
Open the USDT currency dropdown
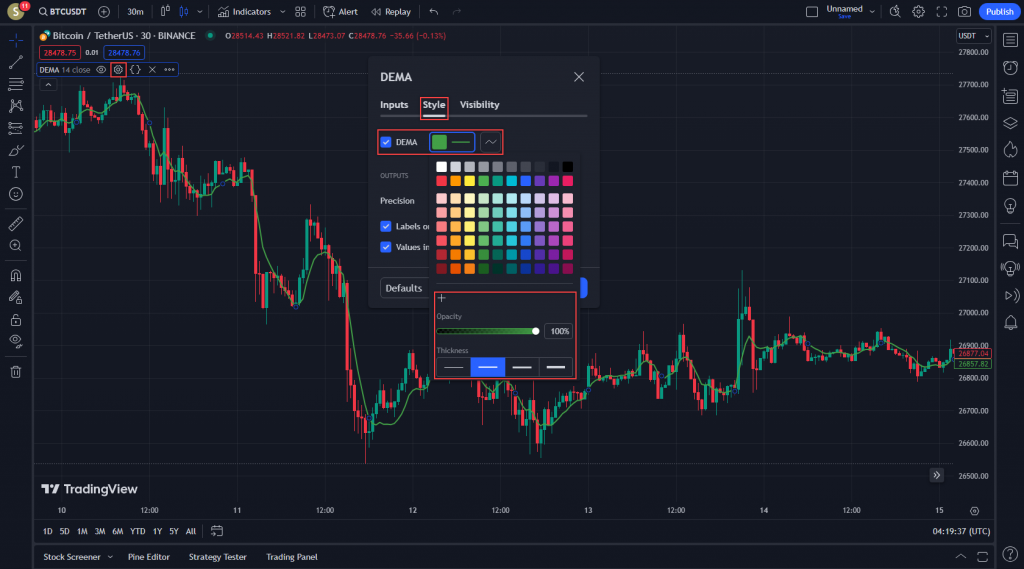click(x=973, y=36)
